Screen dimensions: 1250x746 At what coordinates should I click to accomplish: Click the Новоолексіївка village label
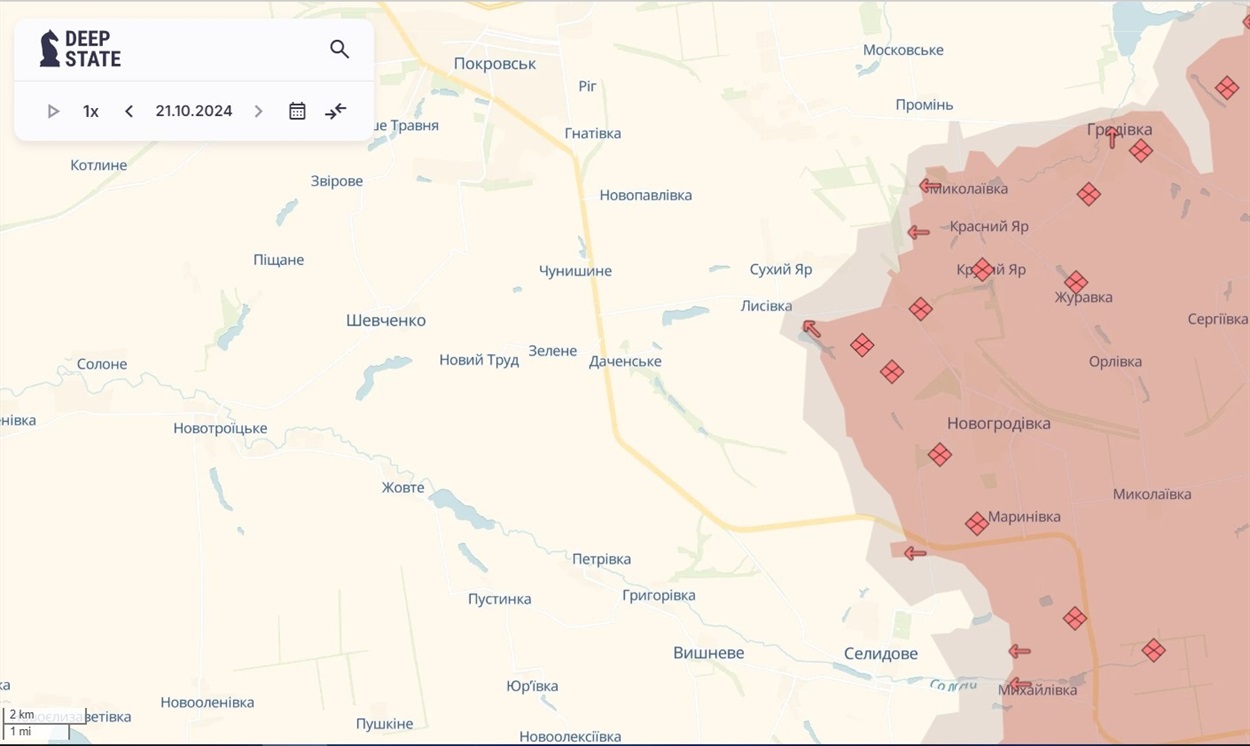(570, 737)
